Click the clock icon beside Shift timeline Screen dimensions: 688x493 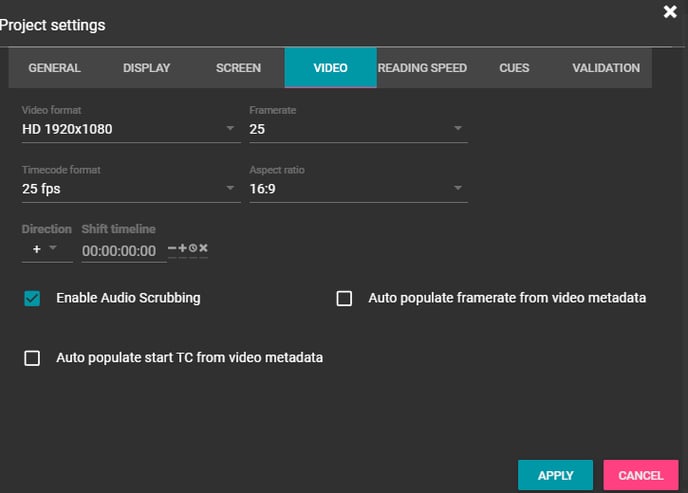pos(192,248)
